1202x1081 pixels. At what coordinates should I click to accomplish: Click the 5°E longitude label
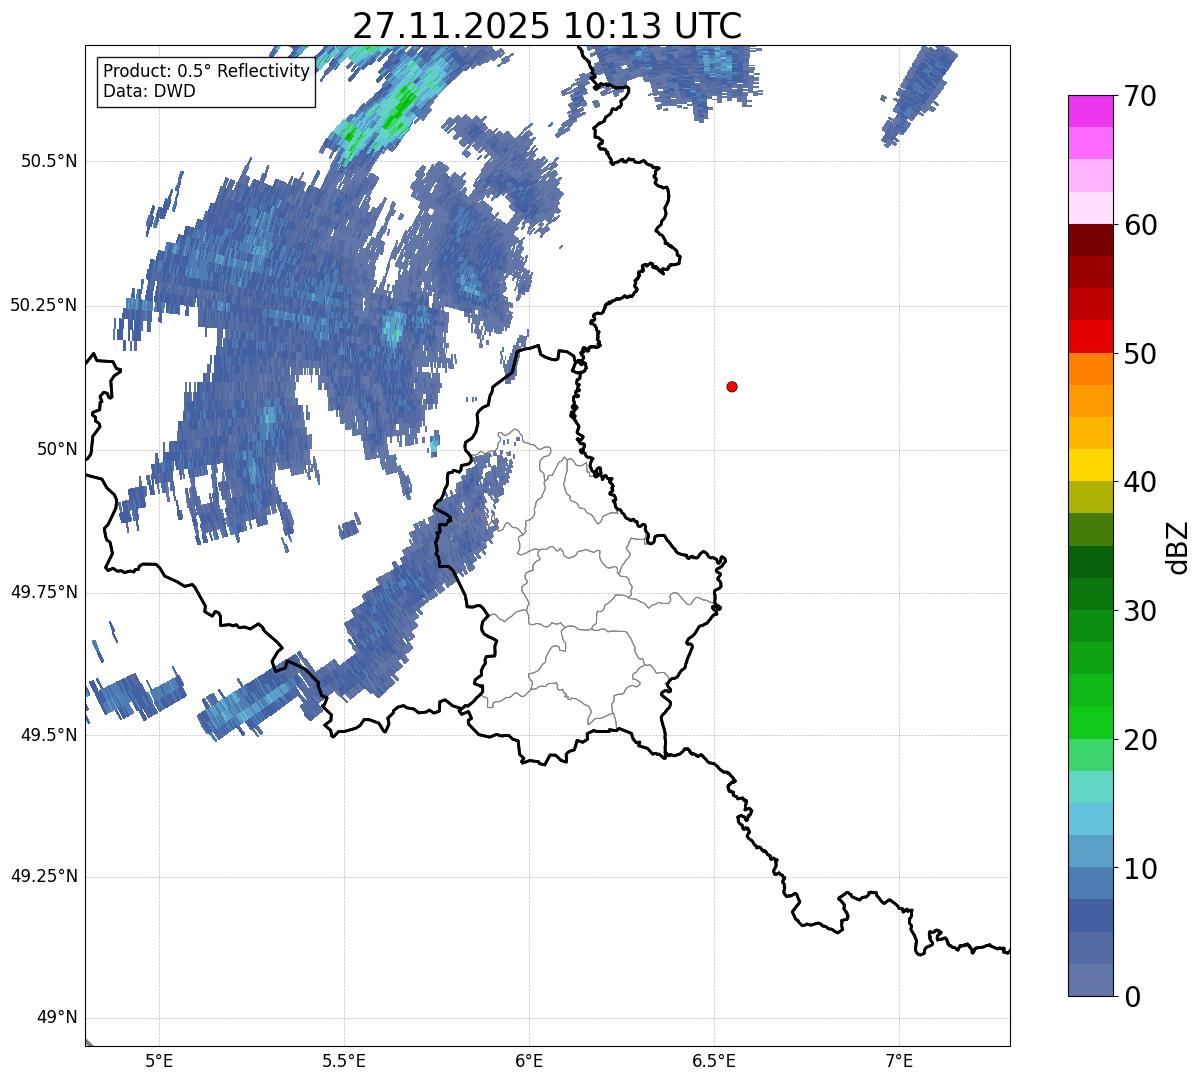point(159,1060)
